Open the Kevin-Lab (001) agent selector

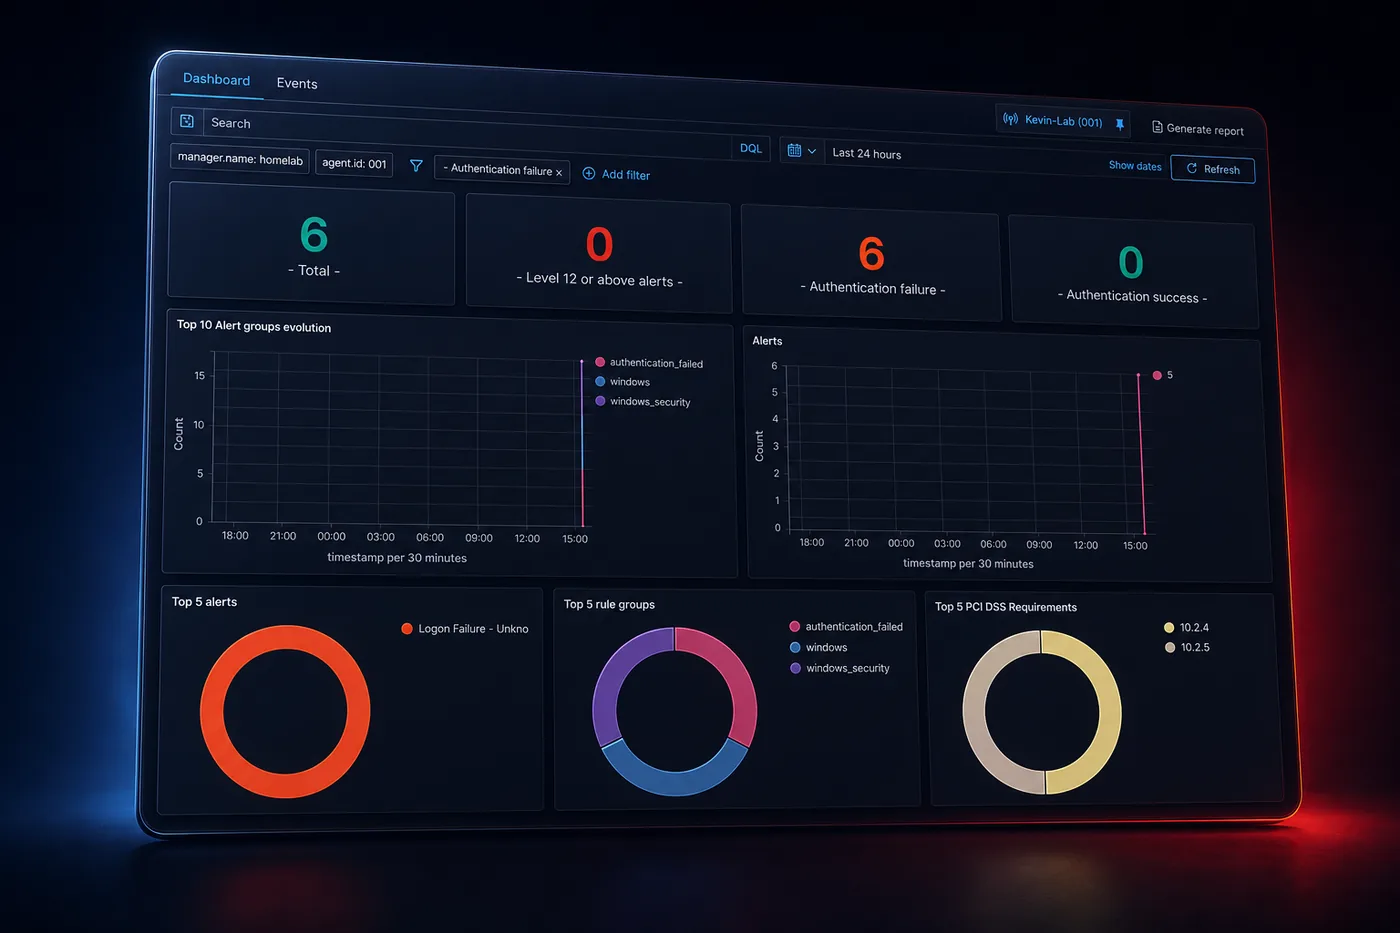(1063, 121)
